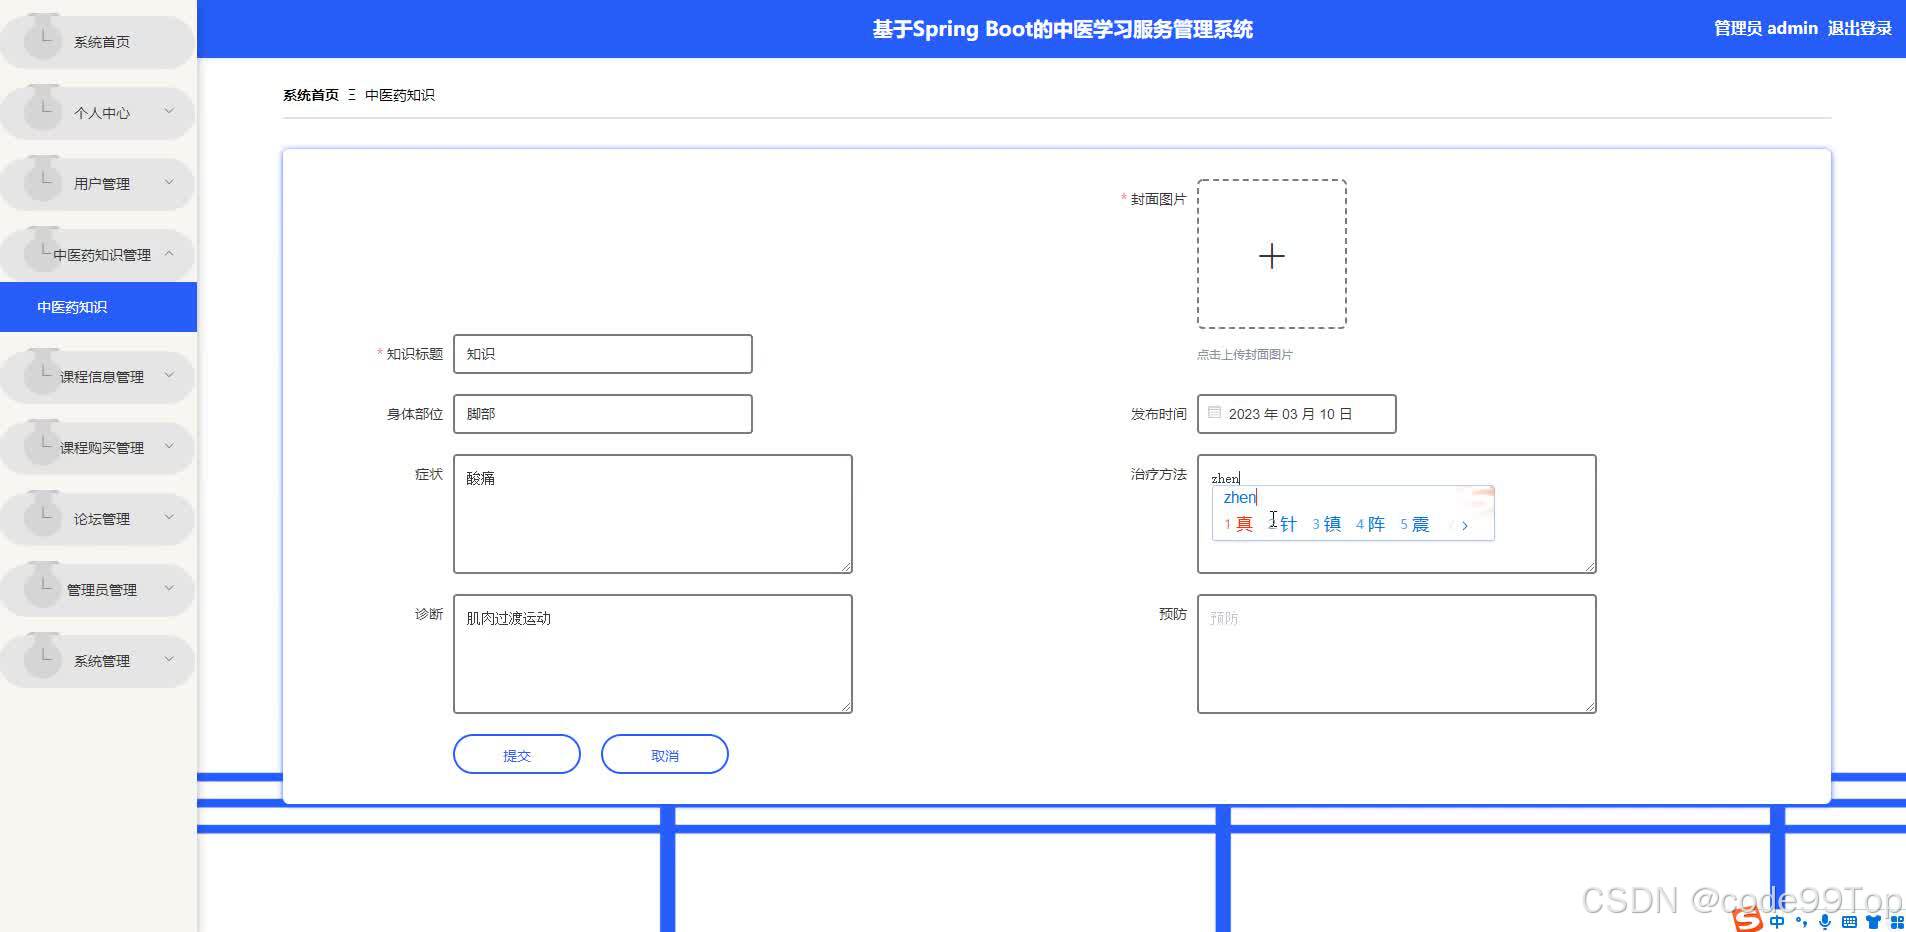Expand the 系统管理 menu chevron
The width and height of the screenshot is (1906, 932).
point(169,659)
